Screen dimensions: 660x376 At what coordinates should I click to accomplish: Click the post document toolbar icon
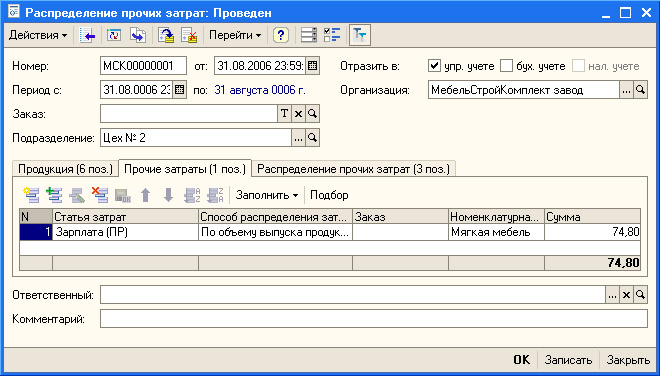(166, 35)
